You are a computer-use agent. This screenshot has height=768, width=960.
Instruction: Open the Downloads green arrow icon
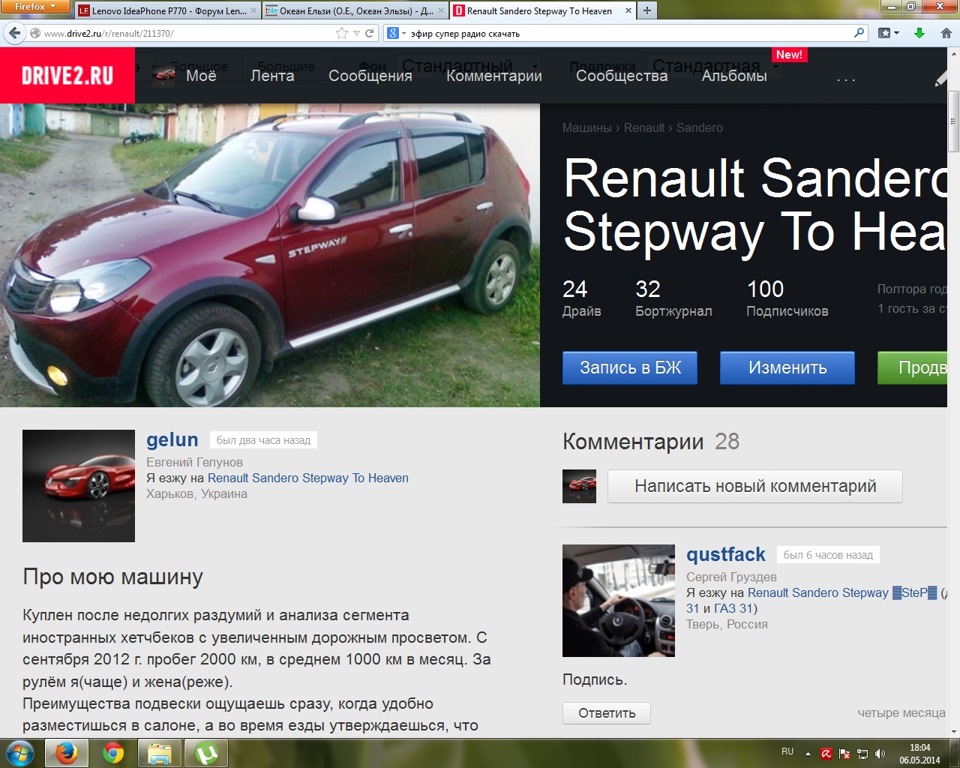point(919,33)
